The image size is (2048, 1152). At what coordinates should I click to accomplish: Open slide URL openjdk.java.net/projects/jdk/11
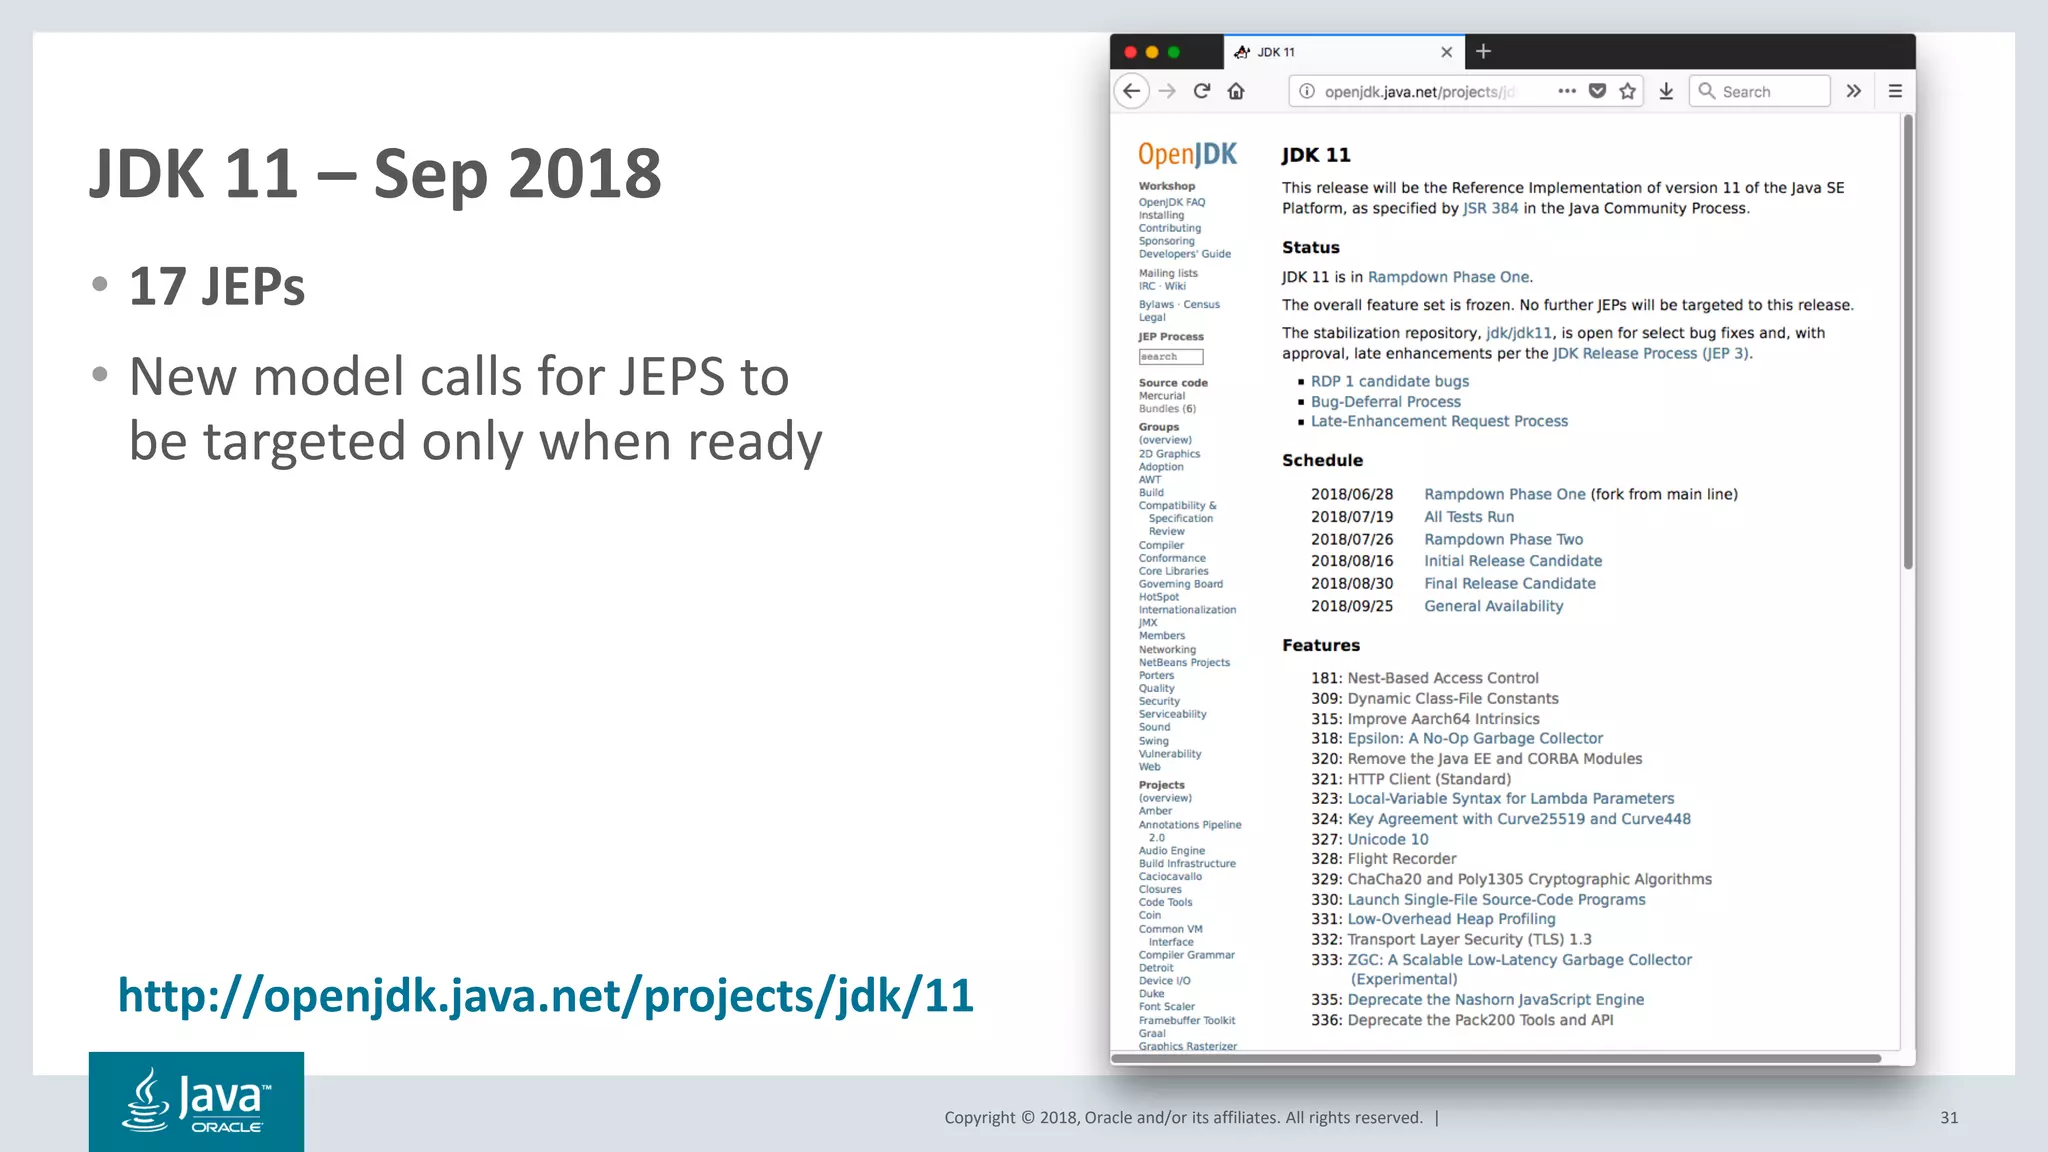pos(546,996)
